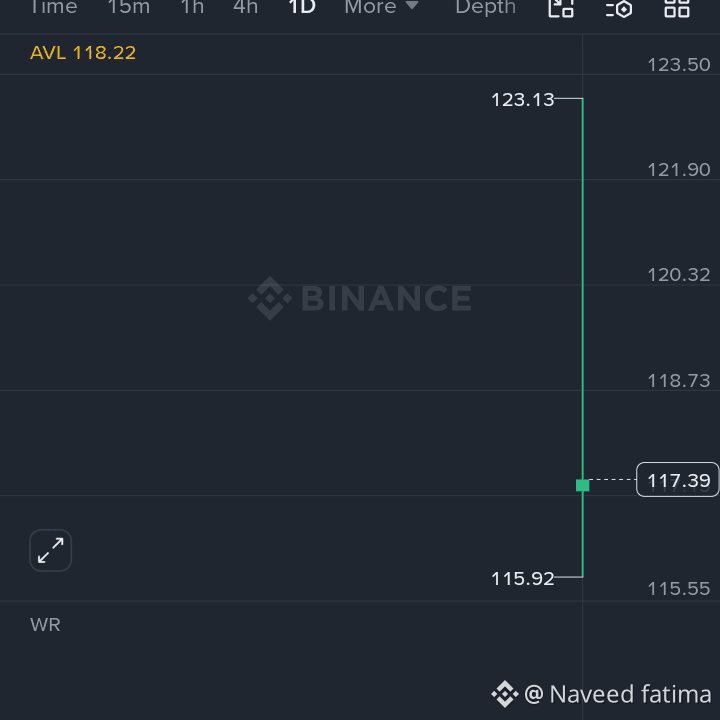The width and height of the screenshot is (720, 720).
Task: Click the 123.13 high price marker
Action: pos(523,100)
